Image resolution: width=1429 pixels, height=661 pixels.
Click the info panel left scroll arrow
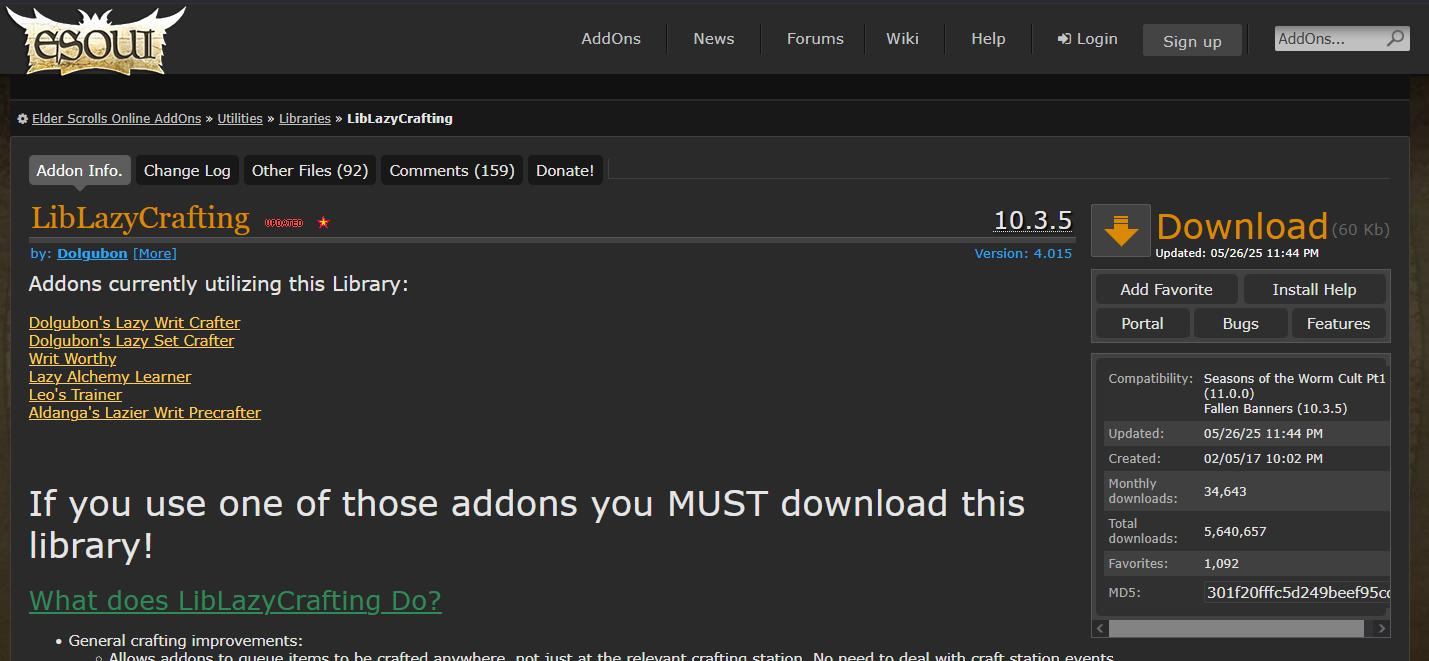click(1101, 629)
